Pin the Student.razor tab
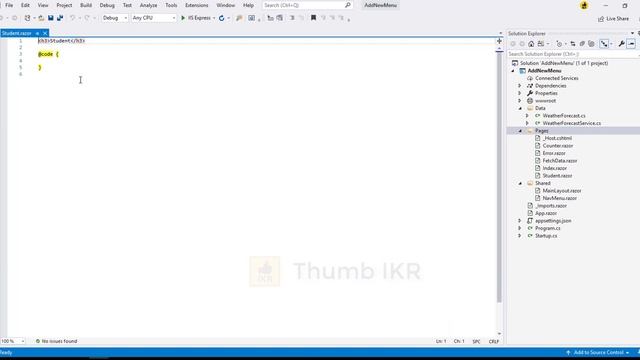 click(x=37, y=33)
